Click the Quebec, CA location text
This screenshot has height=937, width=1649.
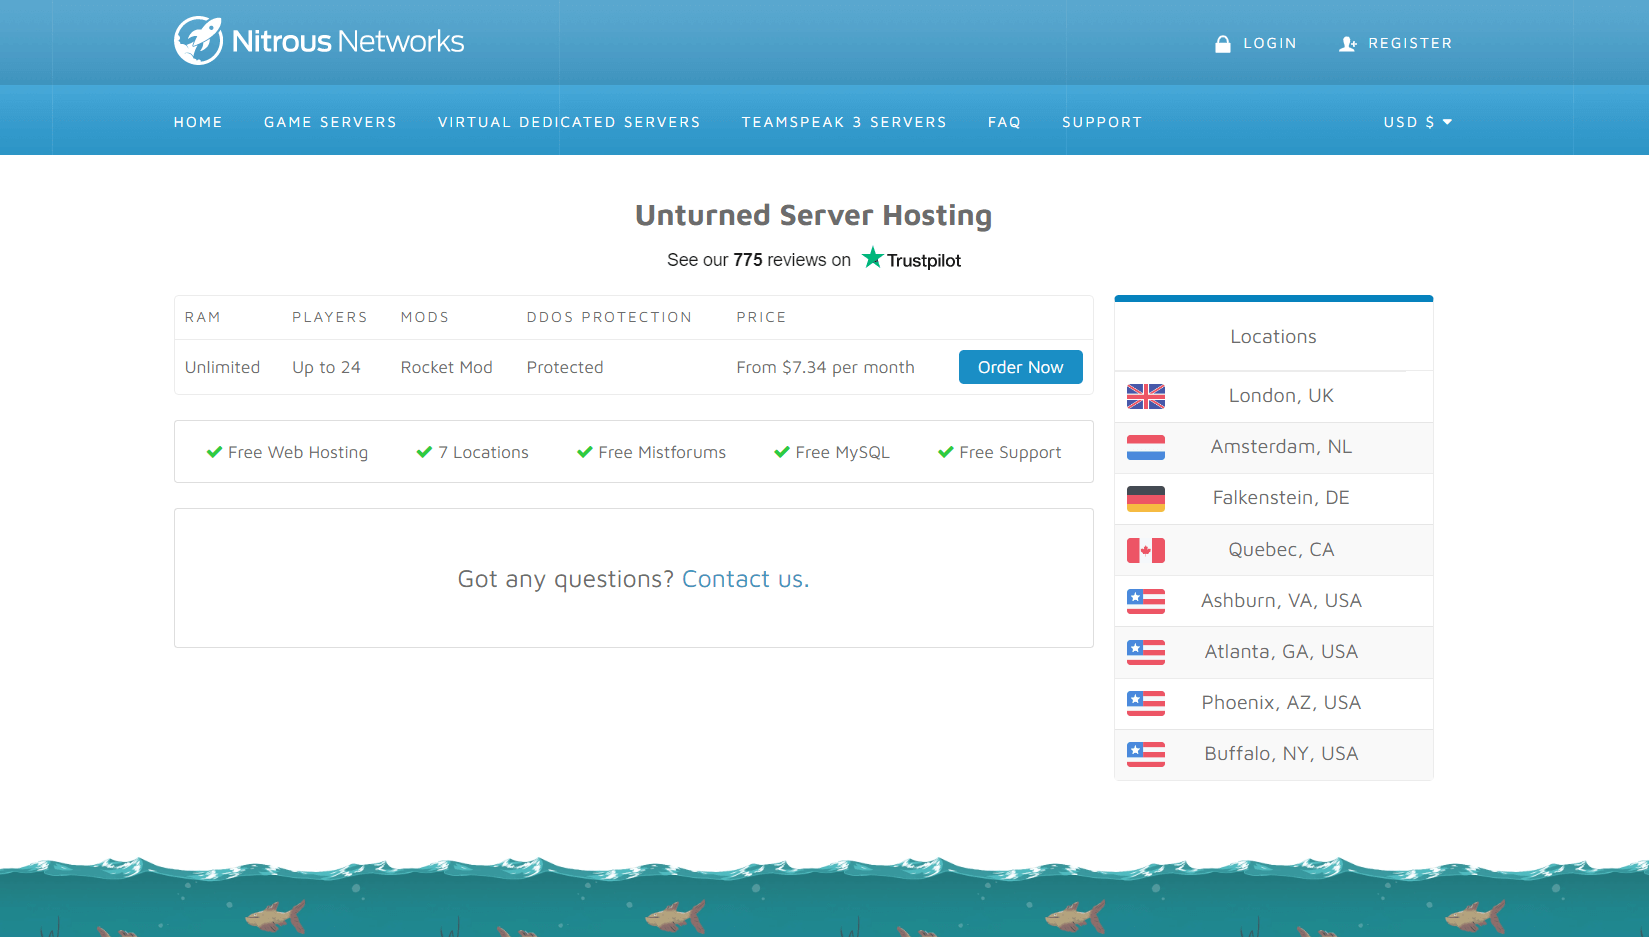(x=1281, y=550)
